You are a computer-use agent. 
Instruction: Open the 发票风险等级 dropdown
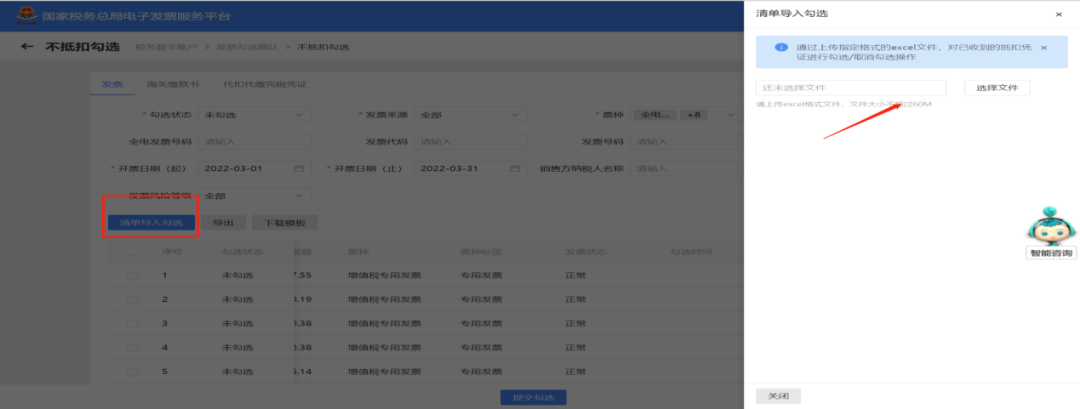[x=255, y=196]
